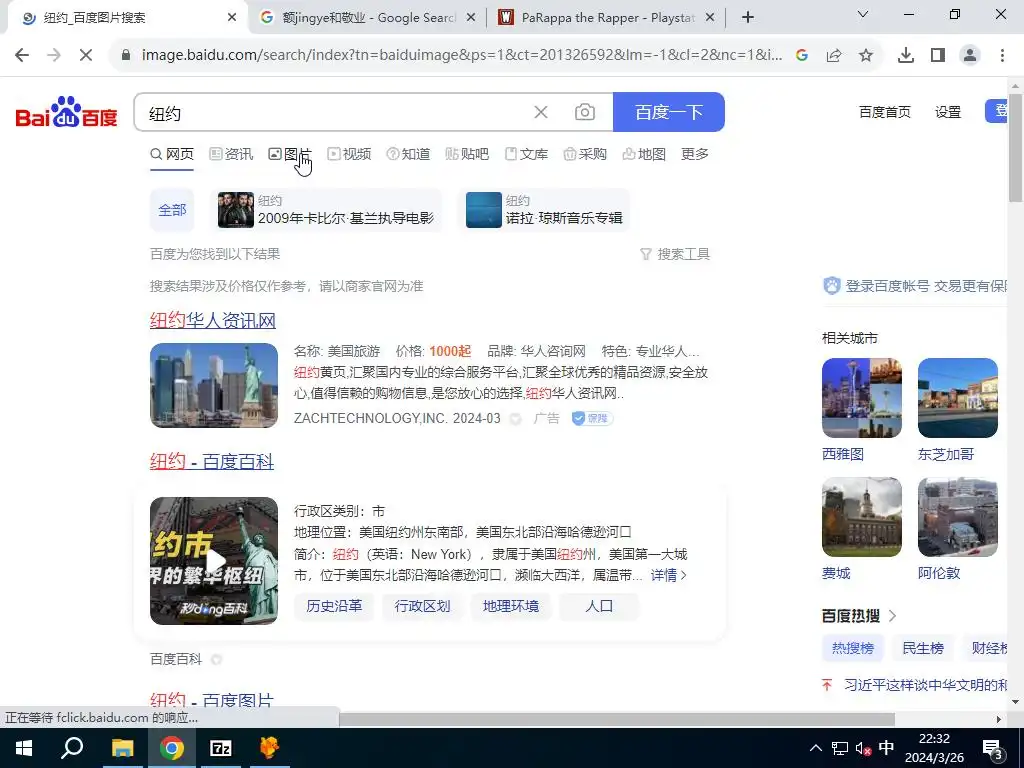This screenshot has width=1024, height=768.
Task: Switch to the 网页 search tab
Action: (x=172, y=154)
